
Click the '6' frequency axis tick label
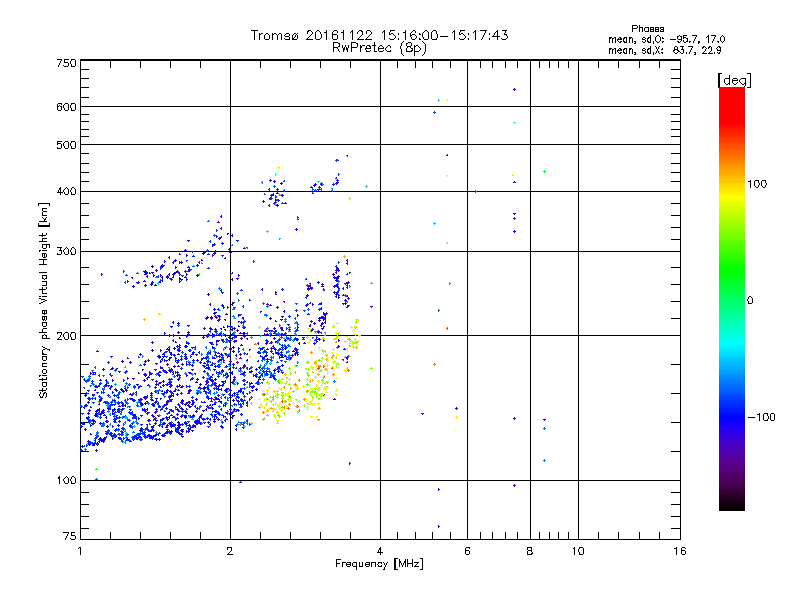click(x=467, y=551)
